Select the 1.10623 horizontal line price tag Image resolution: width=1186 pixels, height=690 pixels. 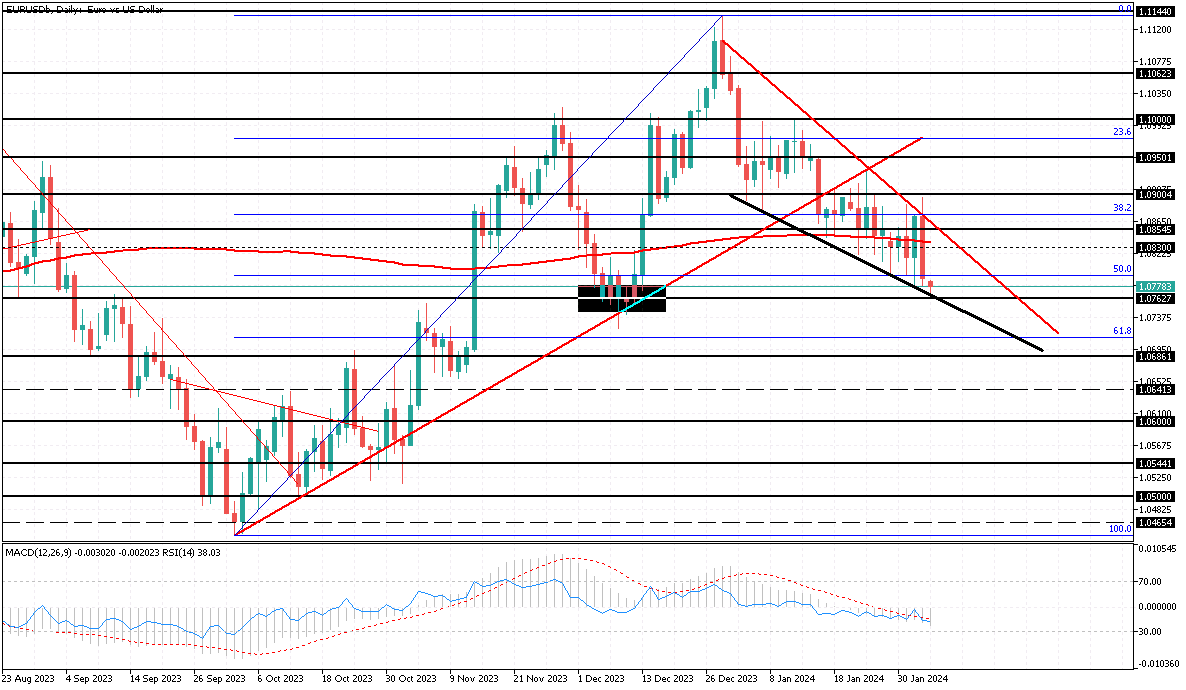coord(1156,73)
